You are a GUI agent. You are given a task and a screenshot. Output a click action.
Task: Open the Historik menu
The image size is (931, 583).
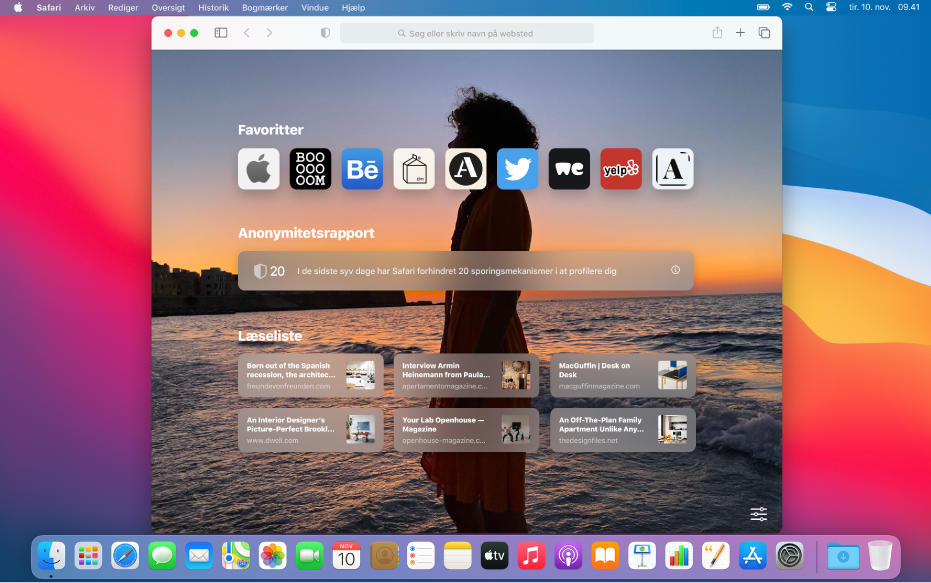point(213,7)
